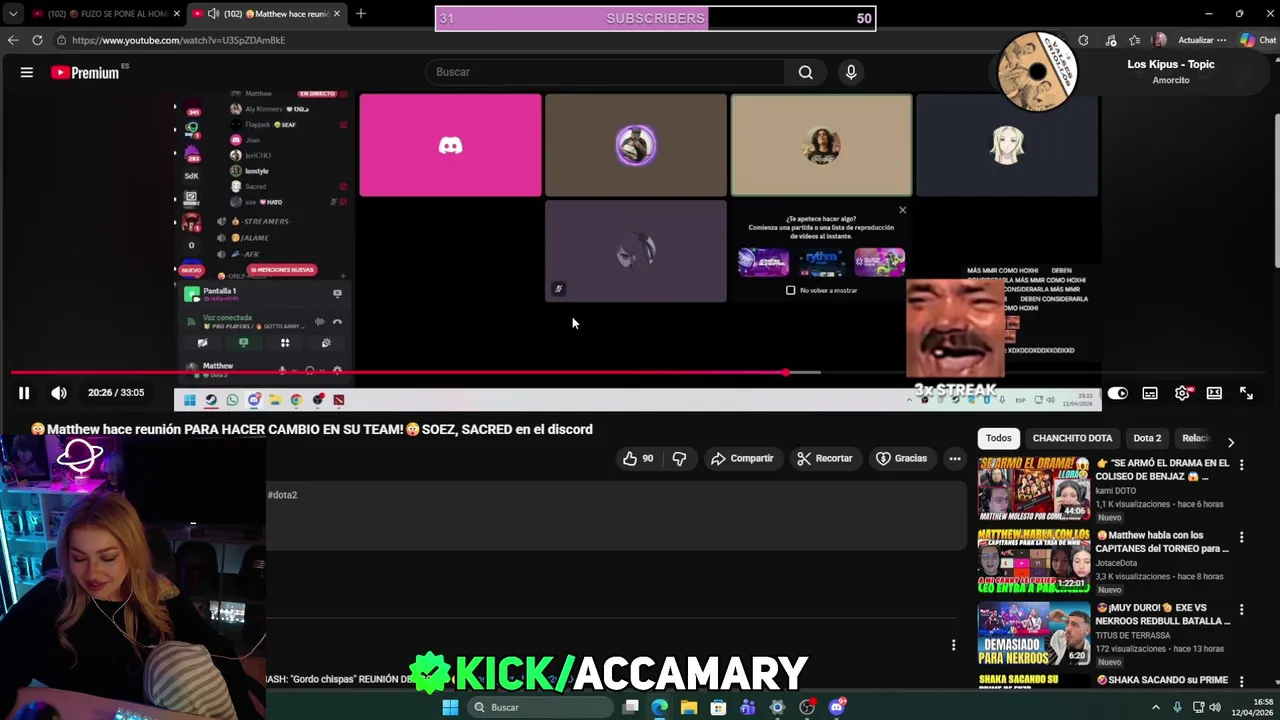Image resolution: width=1280 pixels, height=720 pixels.
Task: Open 'SE ARMÓ EL DRAMA' video thumbnail
Action: [1034, 487]
